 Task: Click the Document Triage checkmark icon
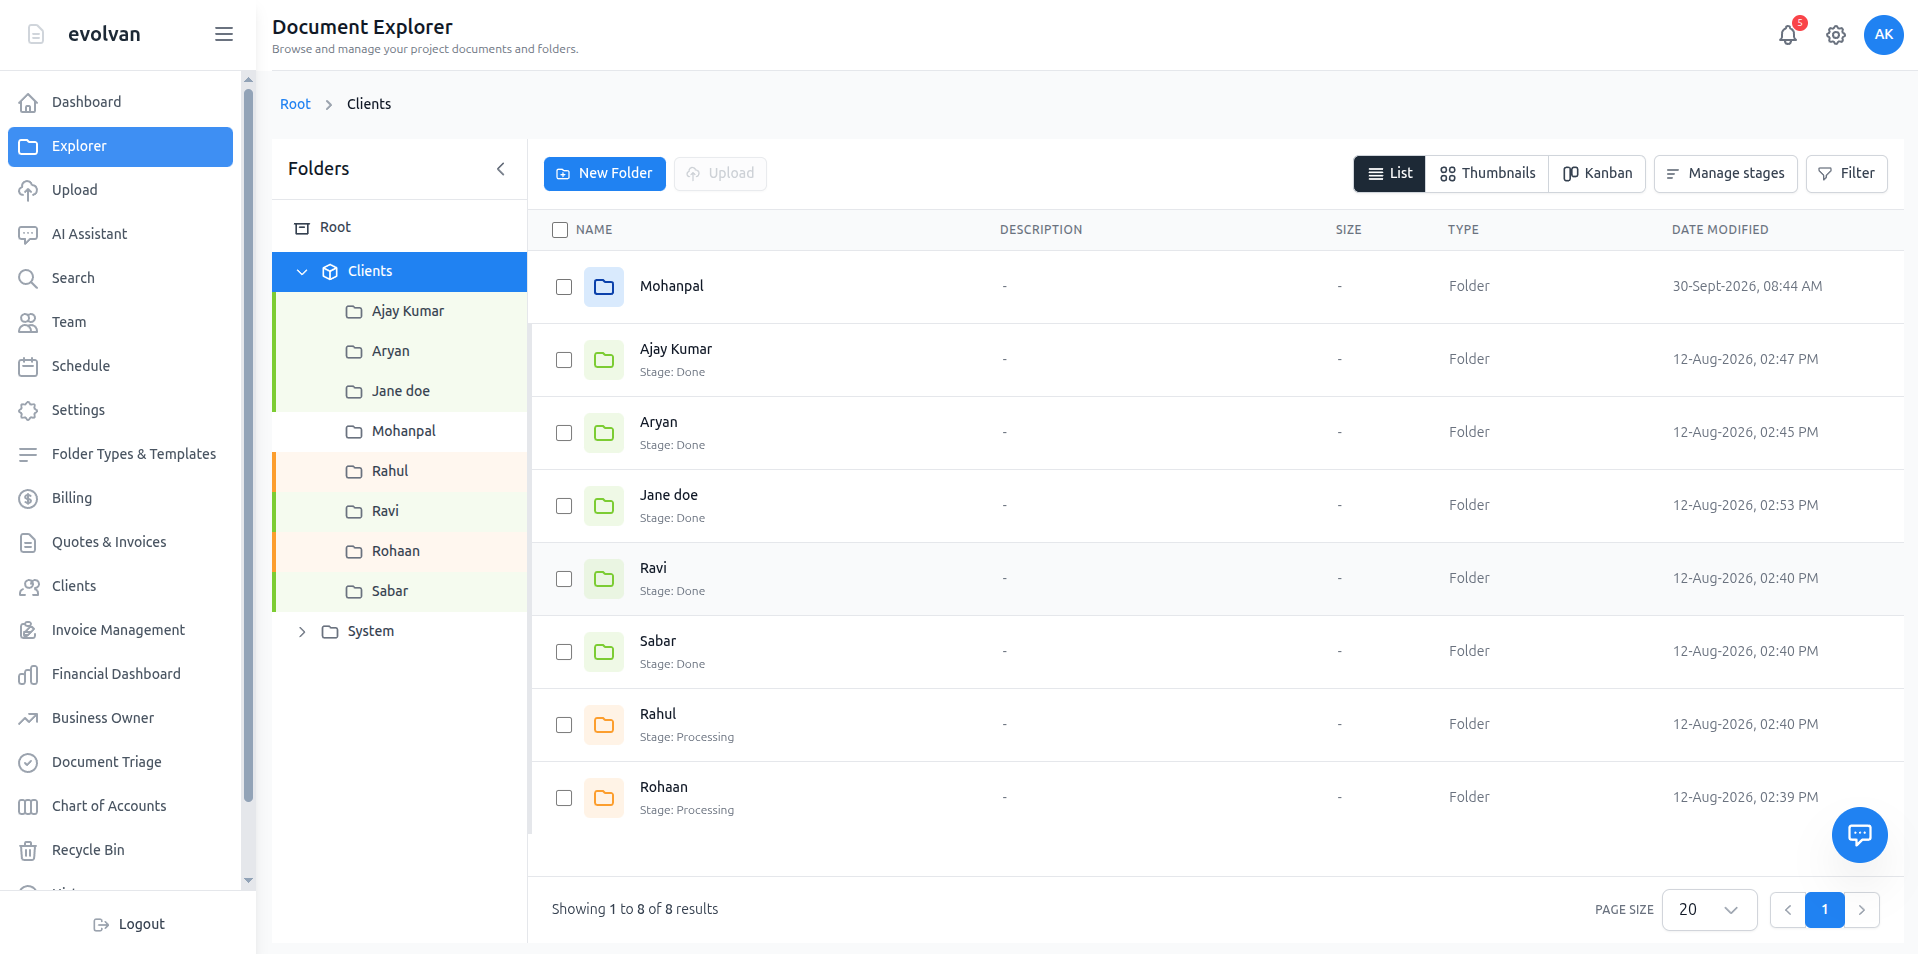pos(28,763)
